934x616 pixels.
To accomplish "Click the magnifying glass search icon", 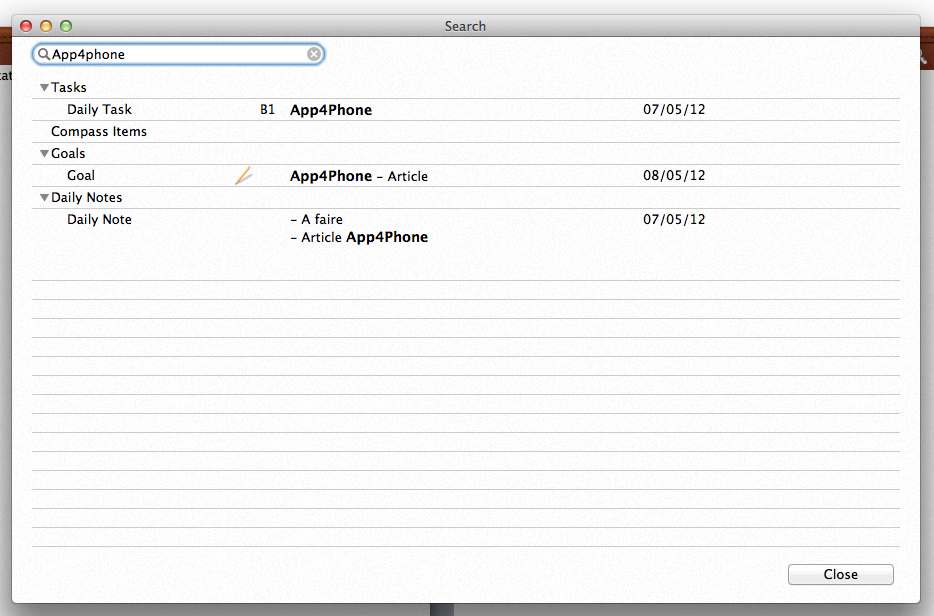I will (x=43, y=54).
